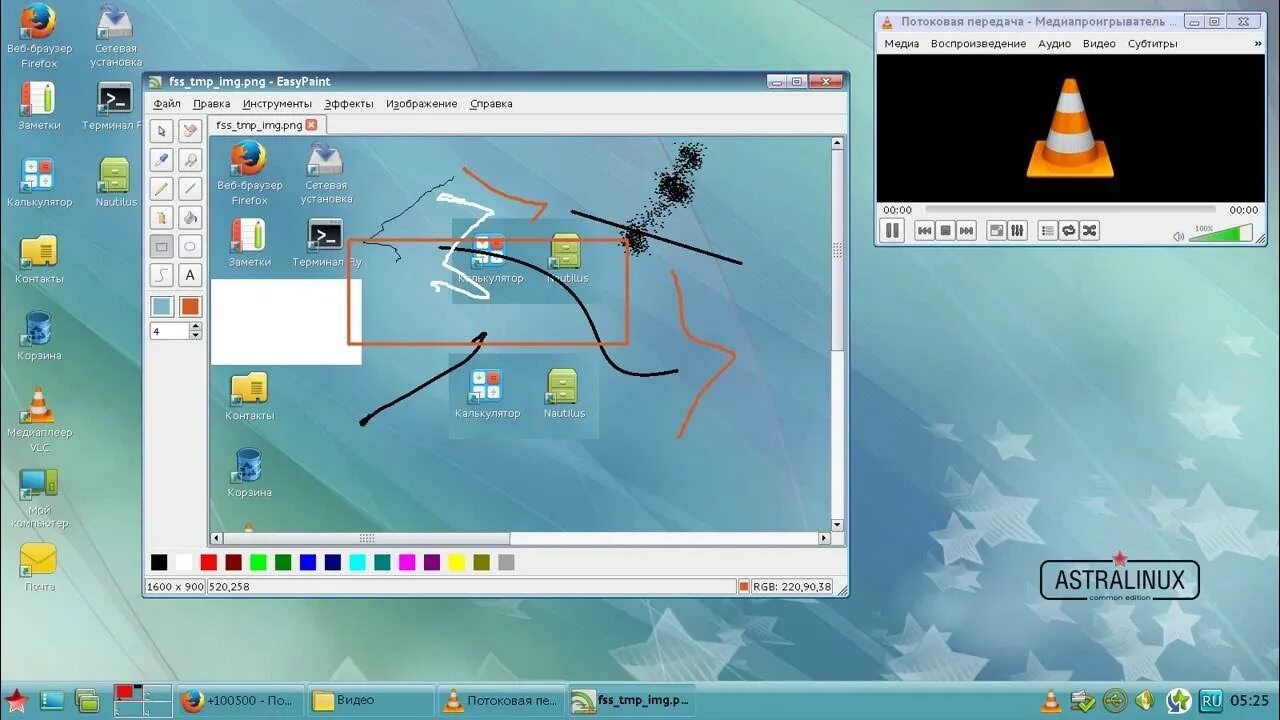Stop playback in VLC
This screenshot has height=720, width=1280.
point(945,231)
